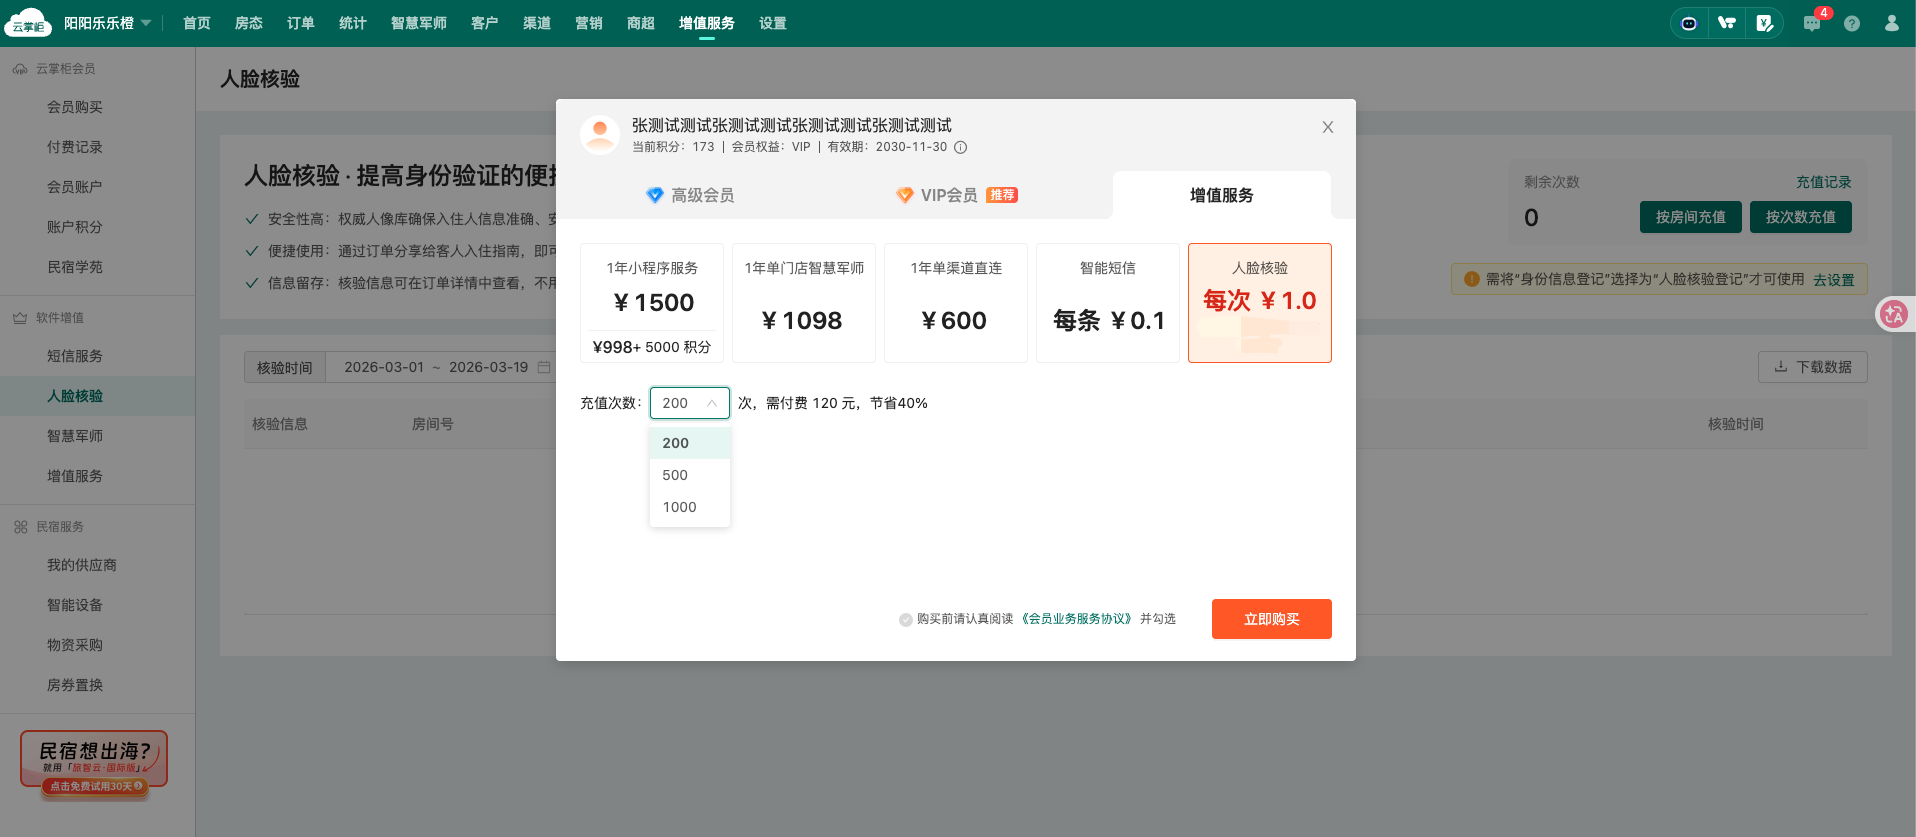The image size is (1916, 837).
Task: Open the robot assistant icon in header
Action: pos(1689,23)
